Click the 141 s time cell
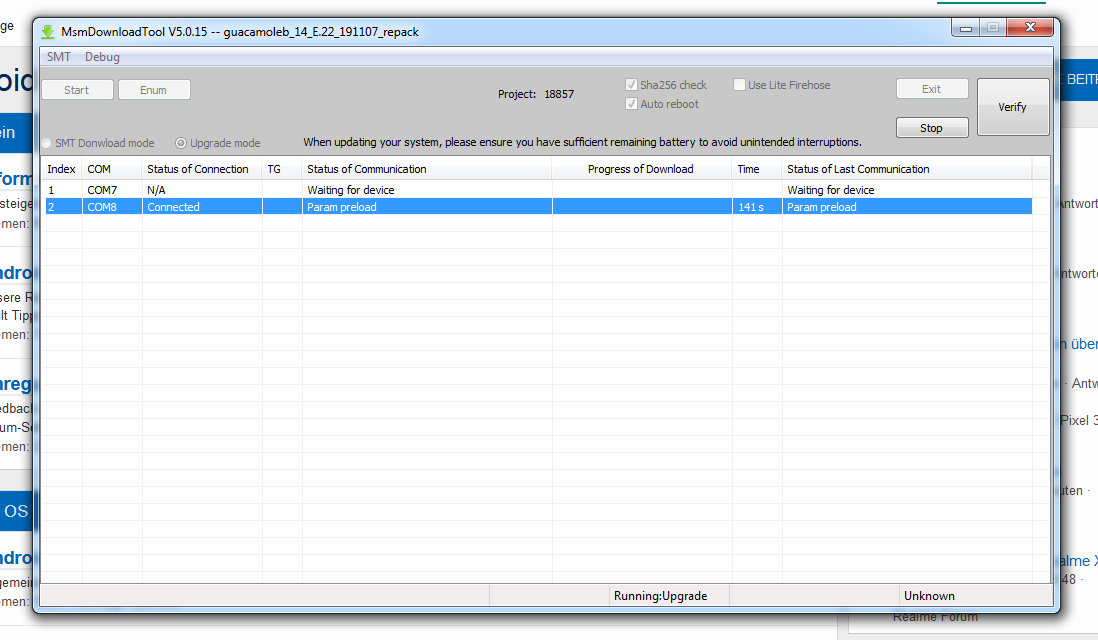This screenshot has width=1098, height=640. (x=757, y=207)
